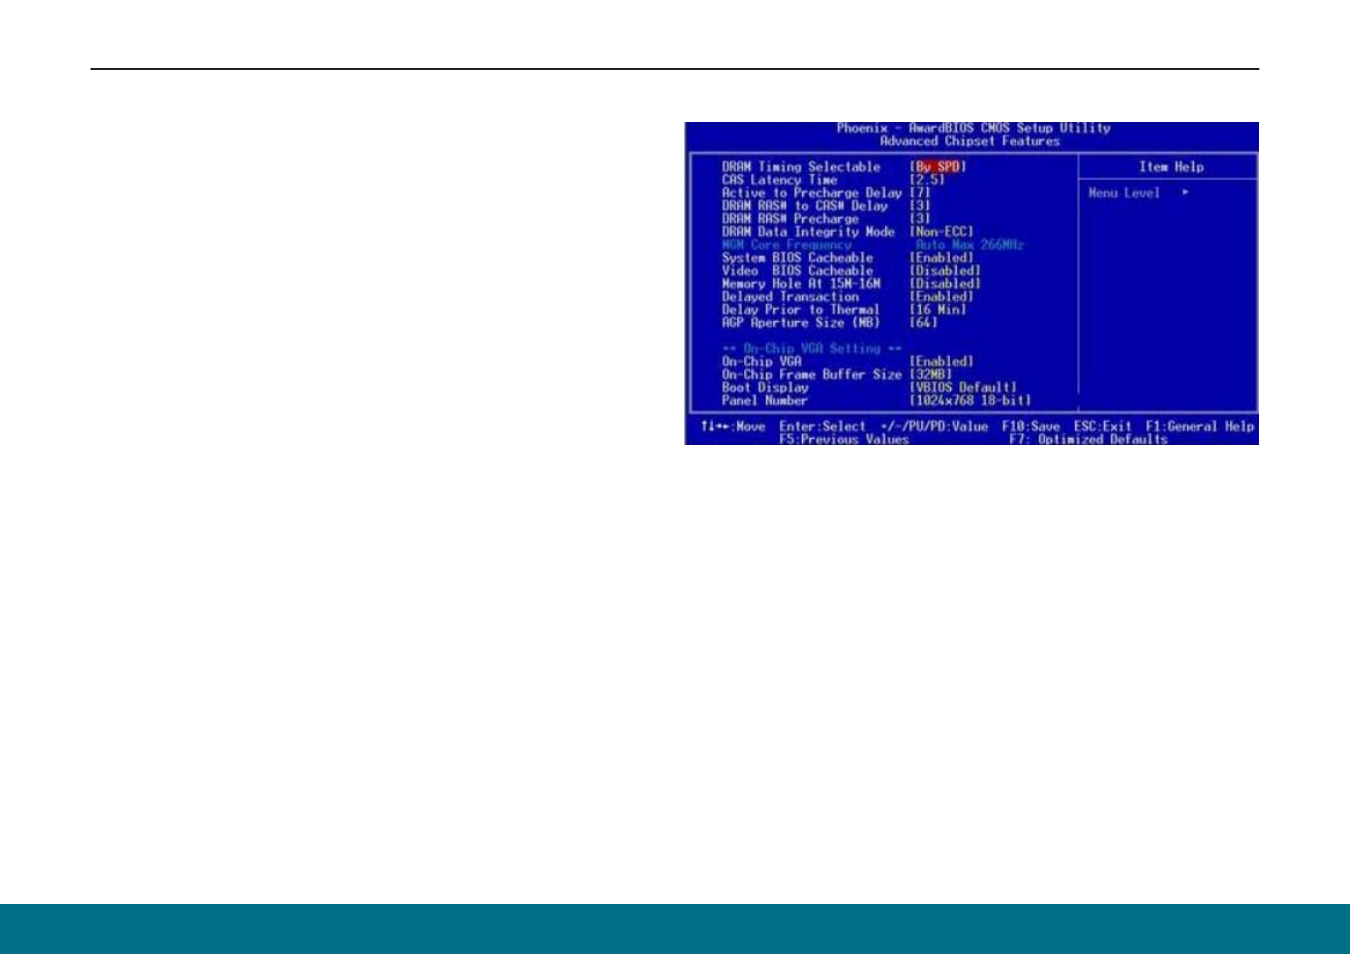
Task: Click the Active to Precharge Delay value 7
Action: point(920,193)
